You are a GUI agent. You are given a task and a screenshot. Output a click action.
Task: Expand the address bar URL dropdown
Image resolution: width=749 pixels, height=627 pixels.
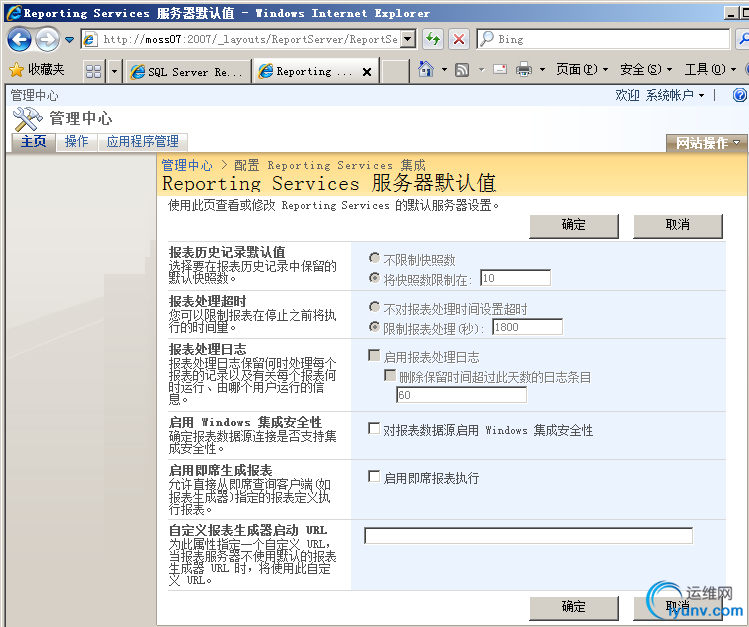[x=408, y=39]
